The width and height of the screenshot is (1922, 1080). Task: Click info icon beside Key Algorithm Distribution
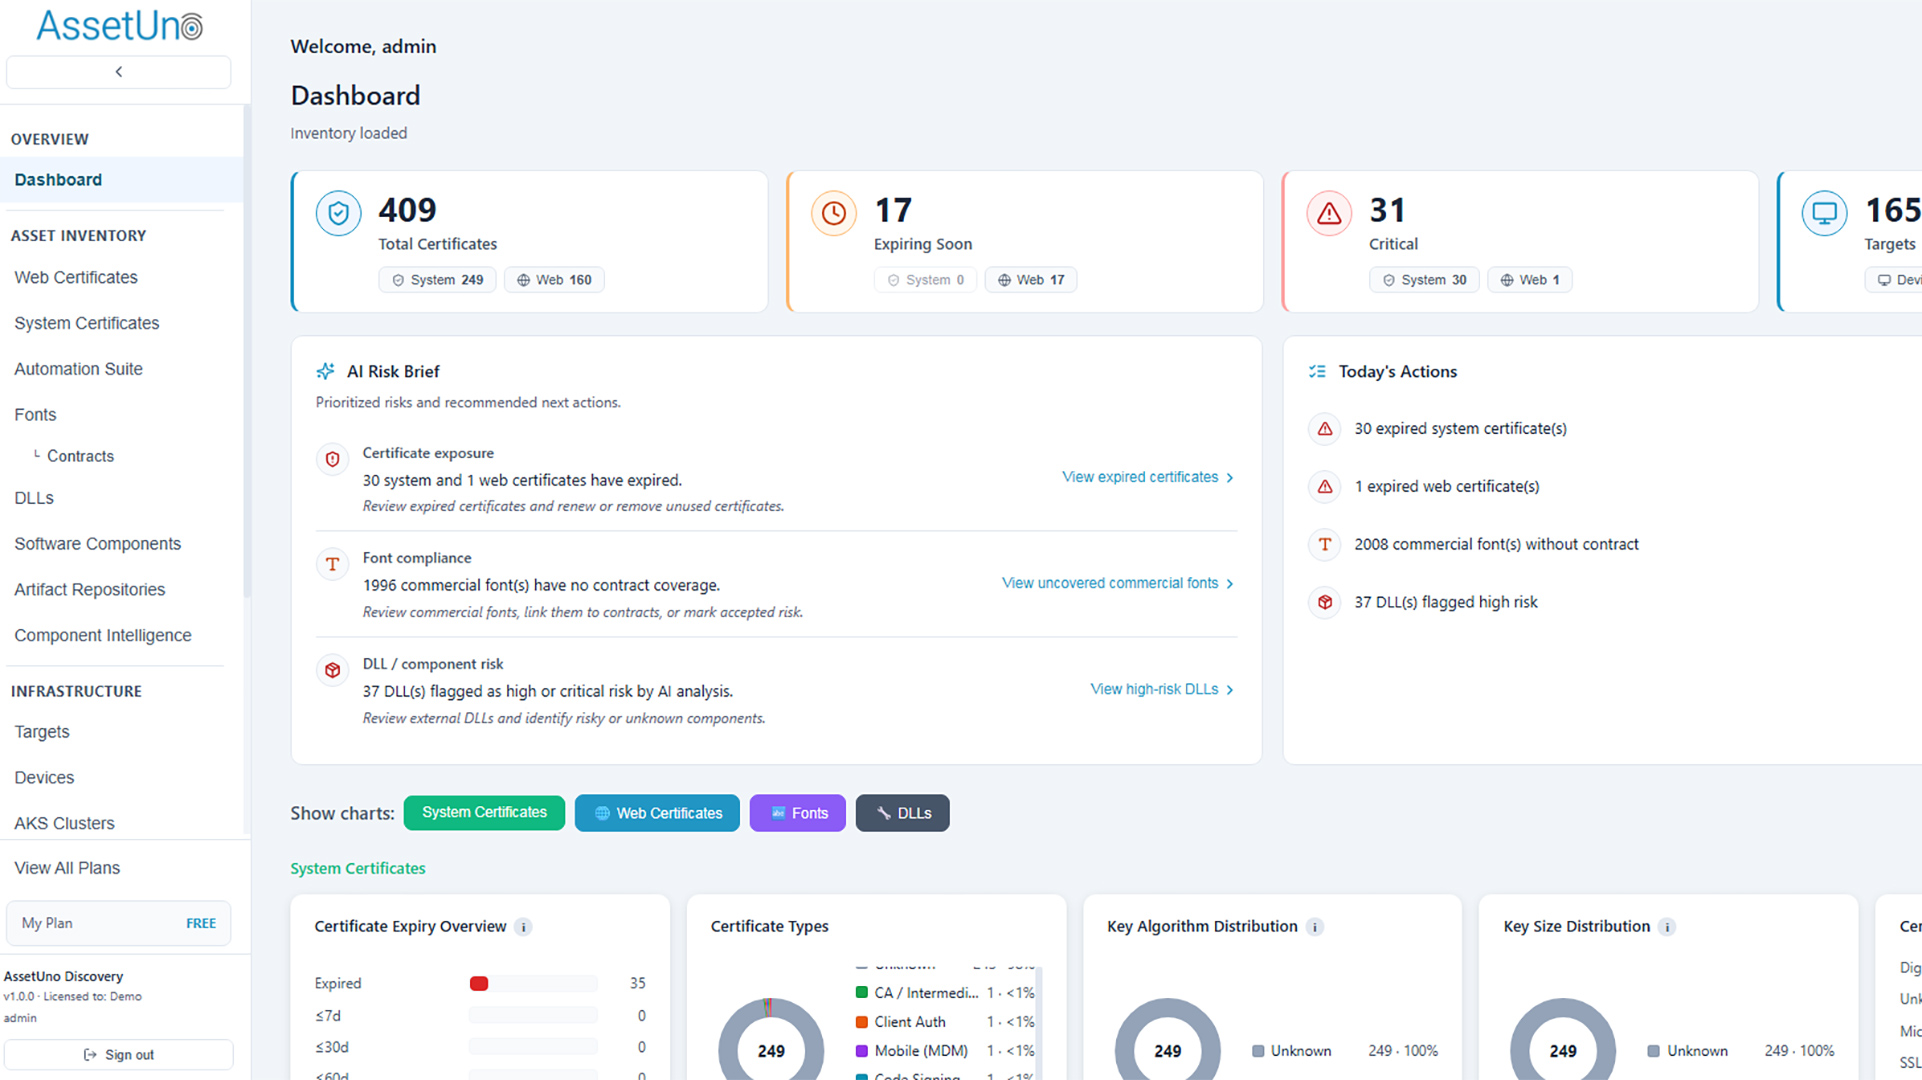(1315, 927)
